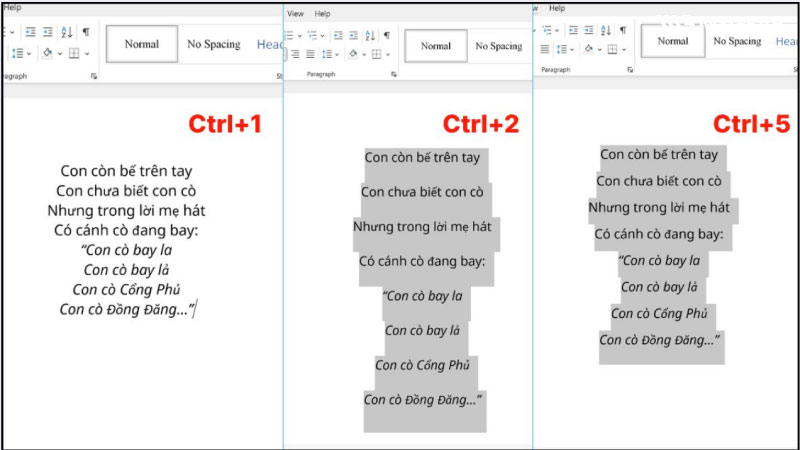The width and height of the screenshot is (800, 450).
Task: Click Line Spacing icon in the Ctrl+2 panel
Action: (327, 54)
